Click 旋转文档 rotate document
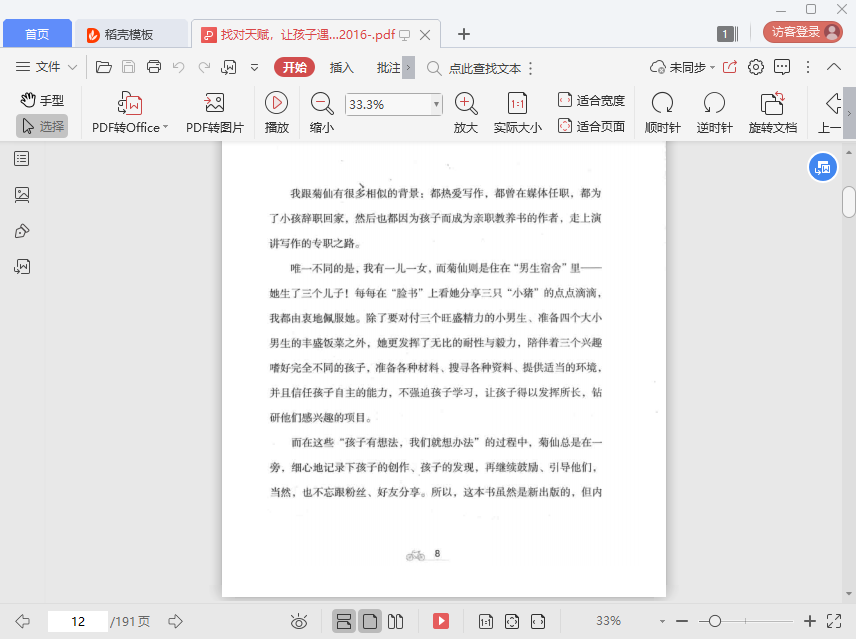This screenshot has width=856, height=639. 772,112
